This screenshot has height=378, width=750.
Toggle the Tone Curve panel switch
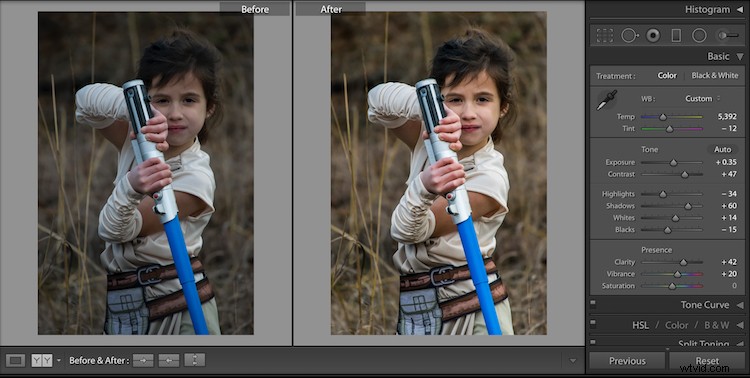click(x=593, y=302)
